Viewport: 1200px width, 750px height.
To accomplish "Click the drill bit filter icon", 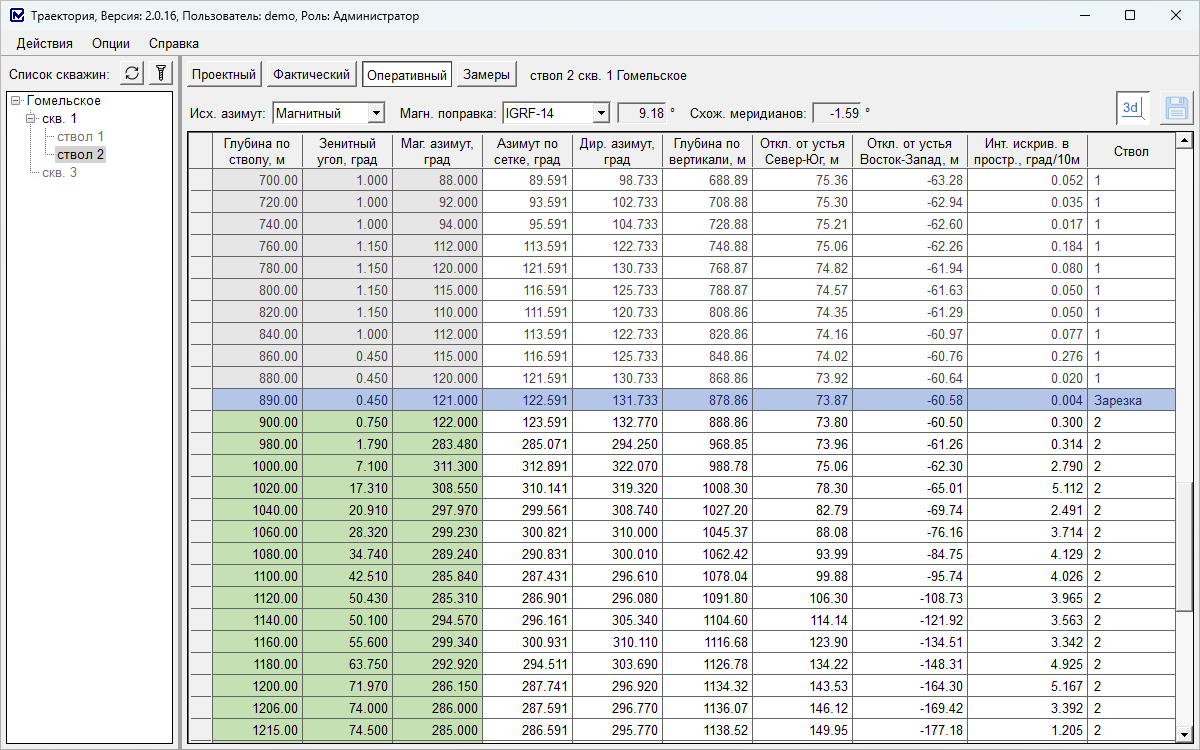I will click(160, 74).
